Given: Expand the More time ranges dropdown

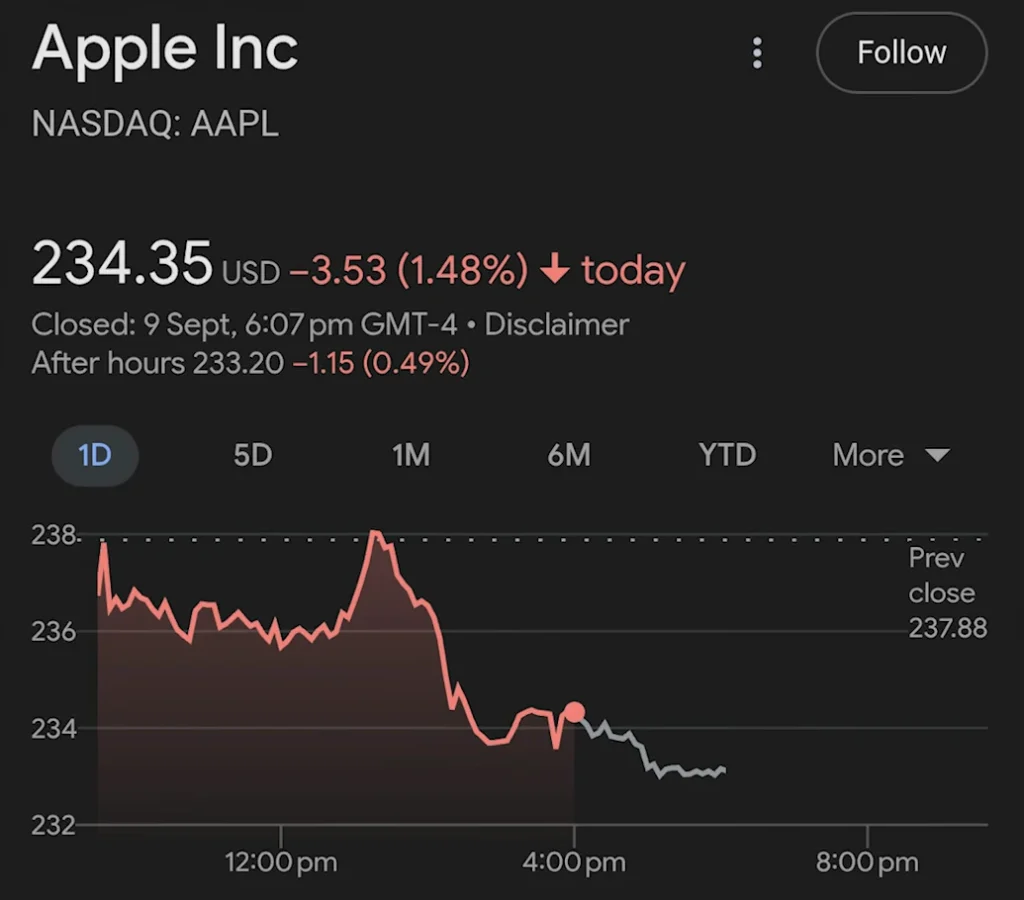Looking at the screenshot, I should 890,455.
